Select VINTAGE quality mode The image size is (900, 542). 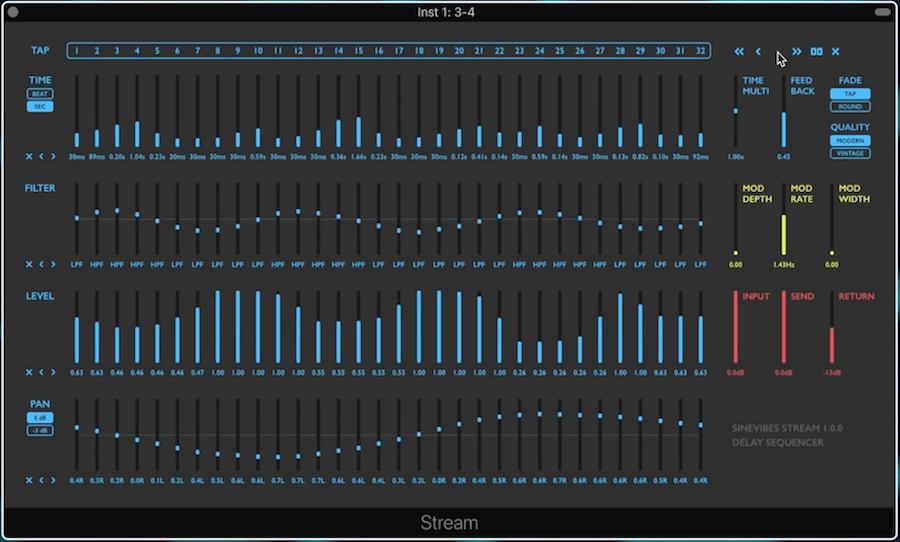[849, 153]
